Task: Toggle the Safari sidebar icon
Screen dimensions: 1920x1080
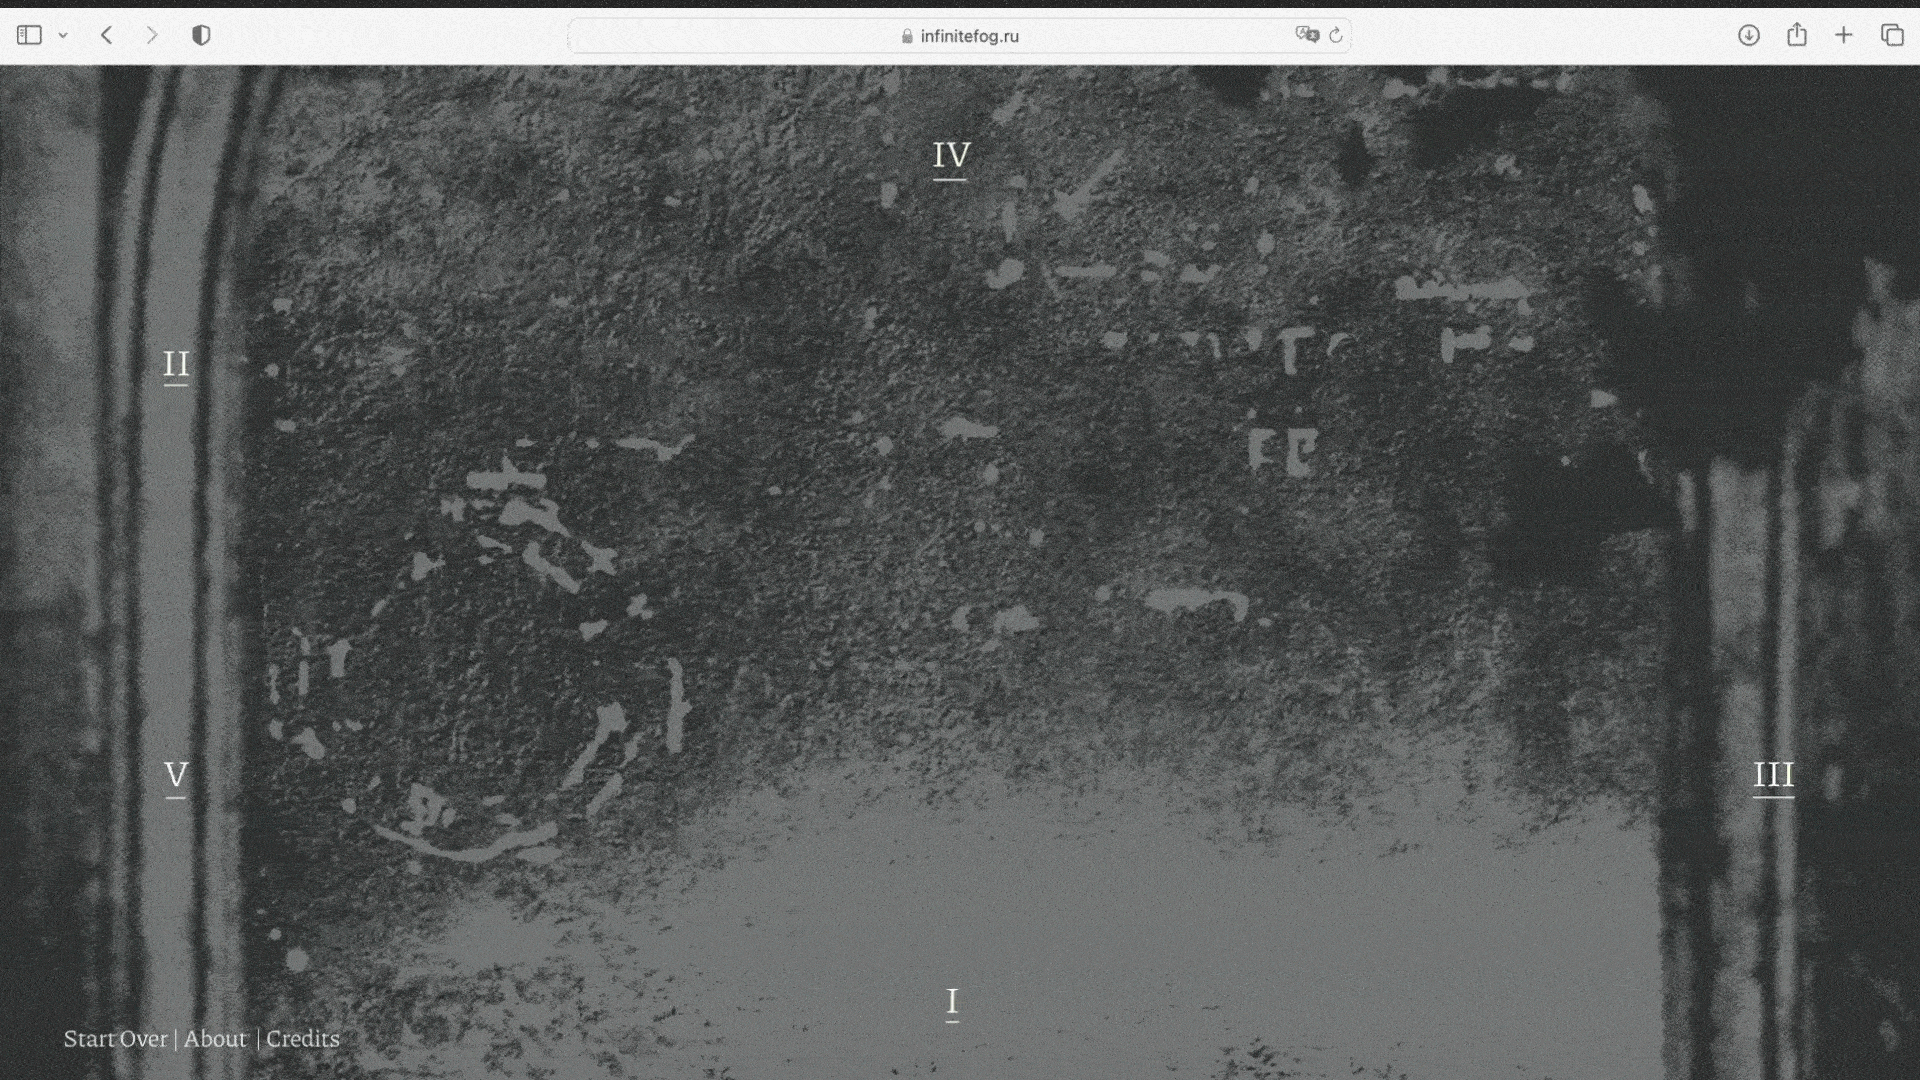Action: click(x=29, y=36)
